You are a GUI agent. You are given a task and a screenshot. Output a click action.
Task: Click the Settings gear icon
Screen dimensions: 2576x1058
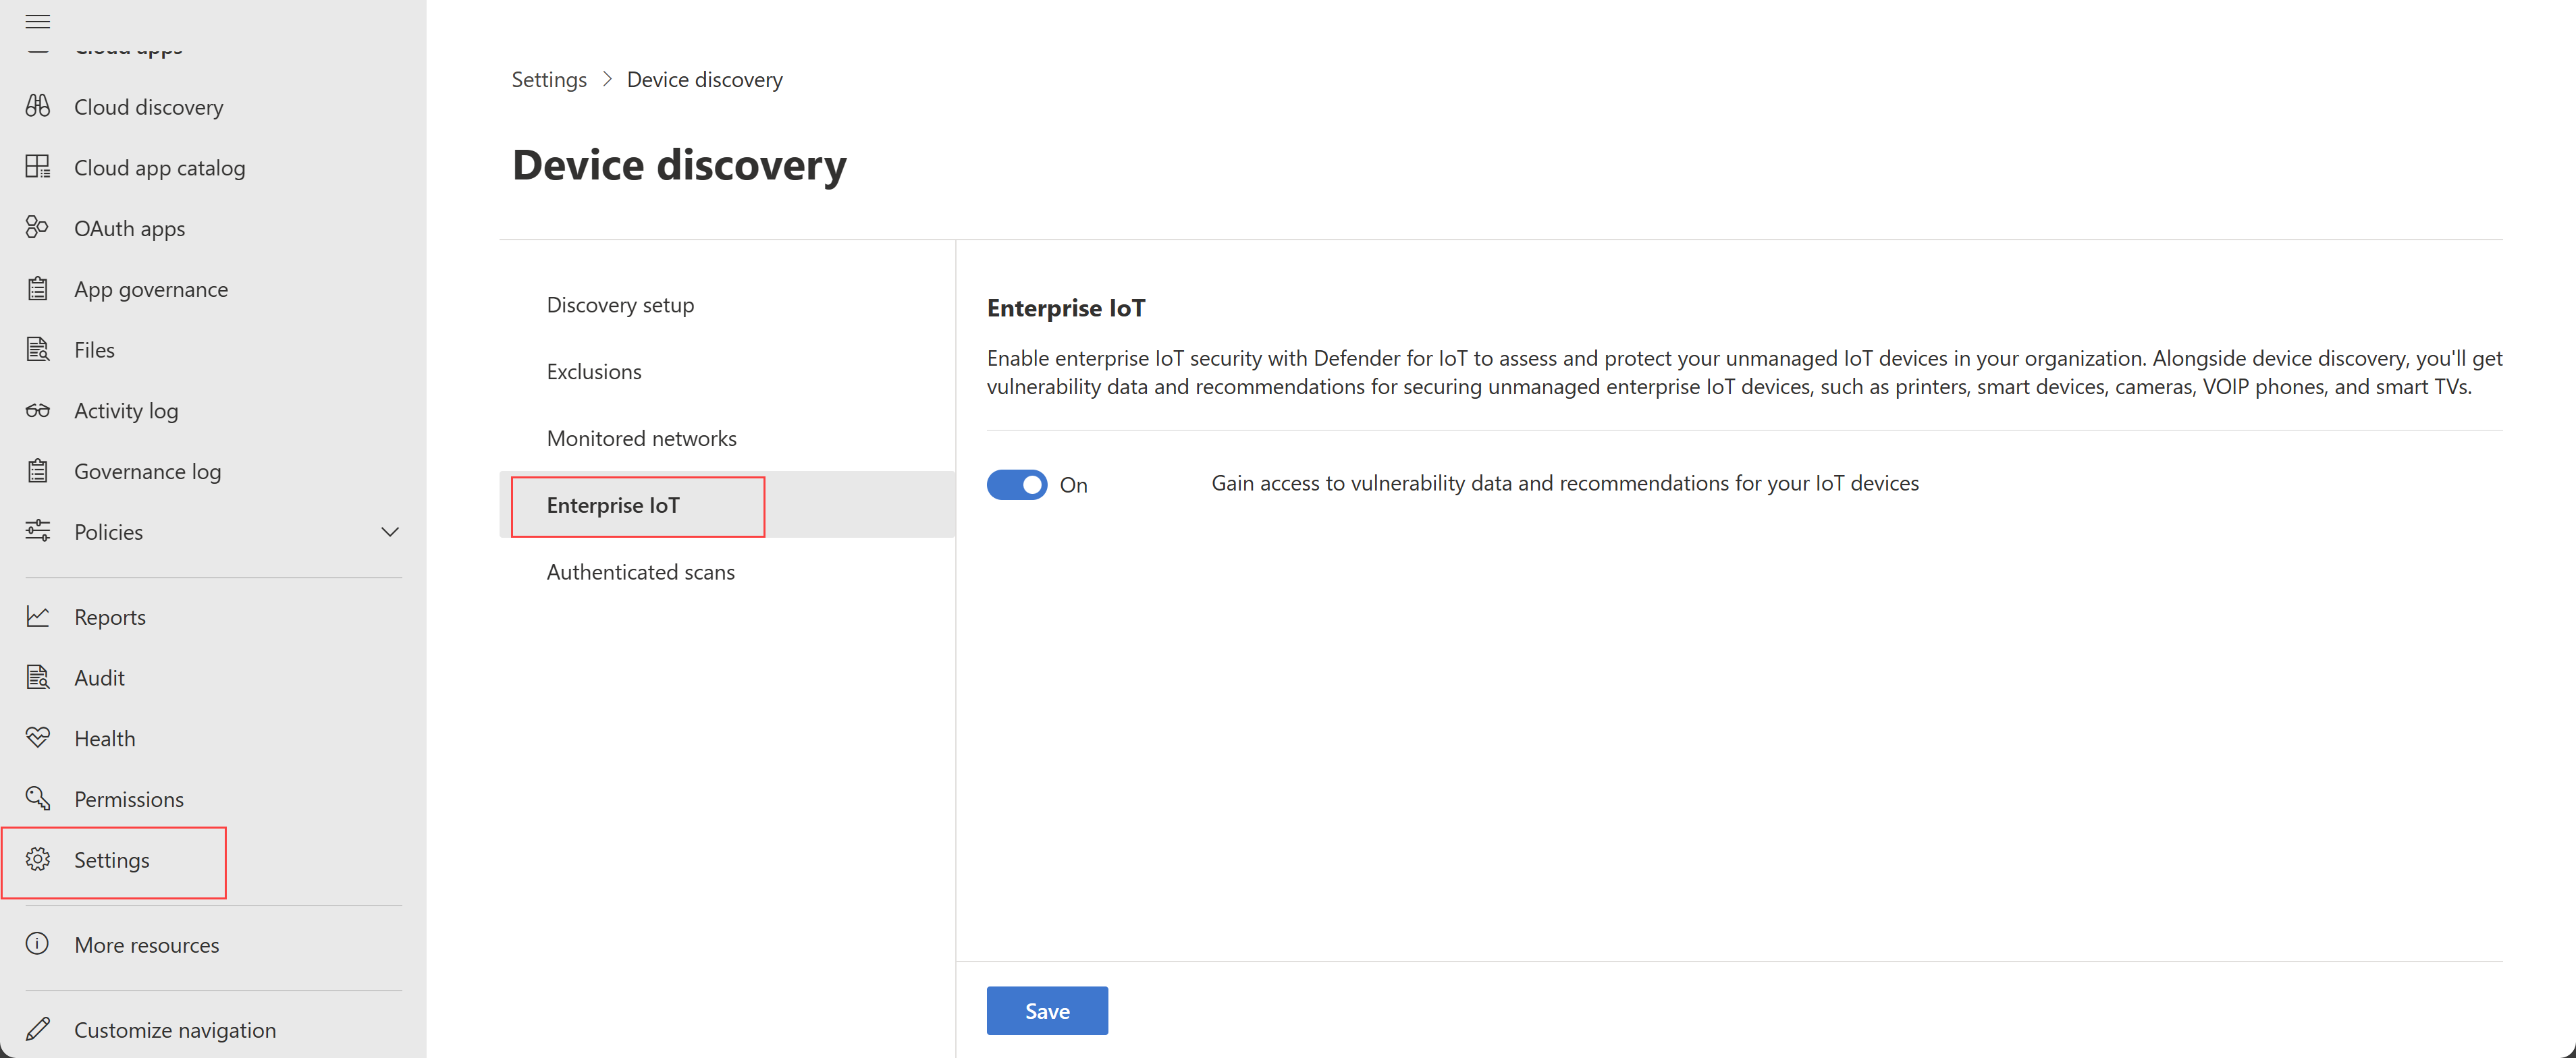click(41, 858)
